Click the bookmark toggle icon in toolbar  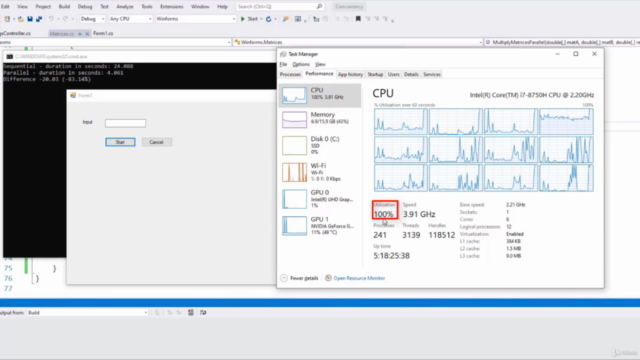click(358, 19)
